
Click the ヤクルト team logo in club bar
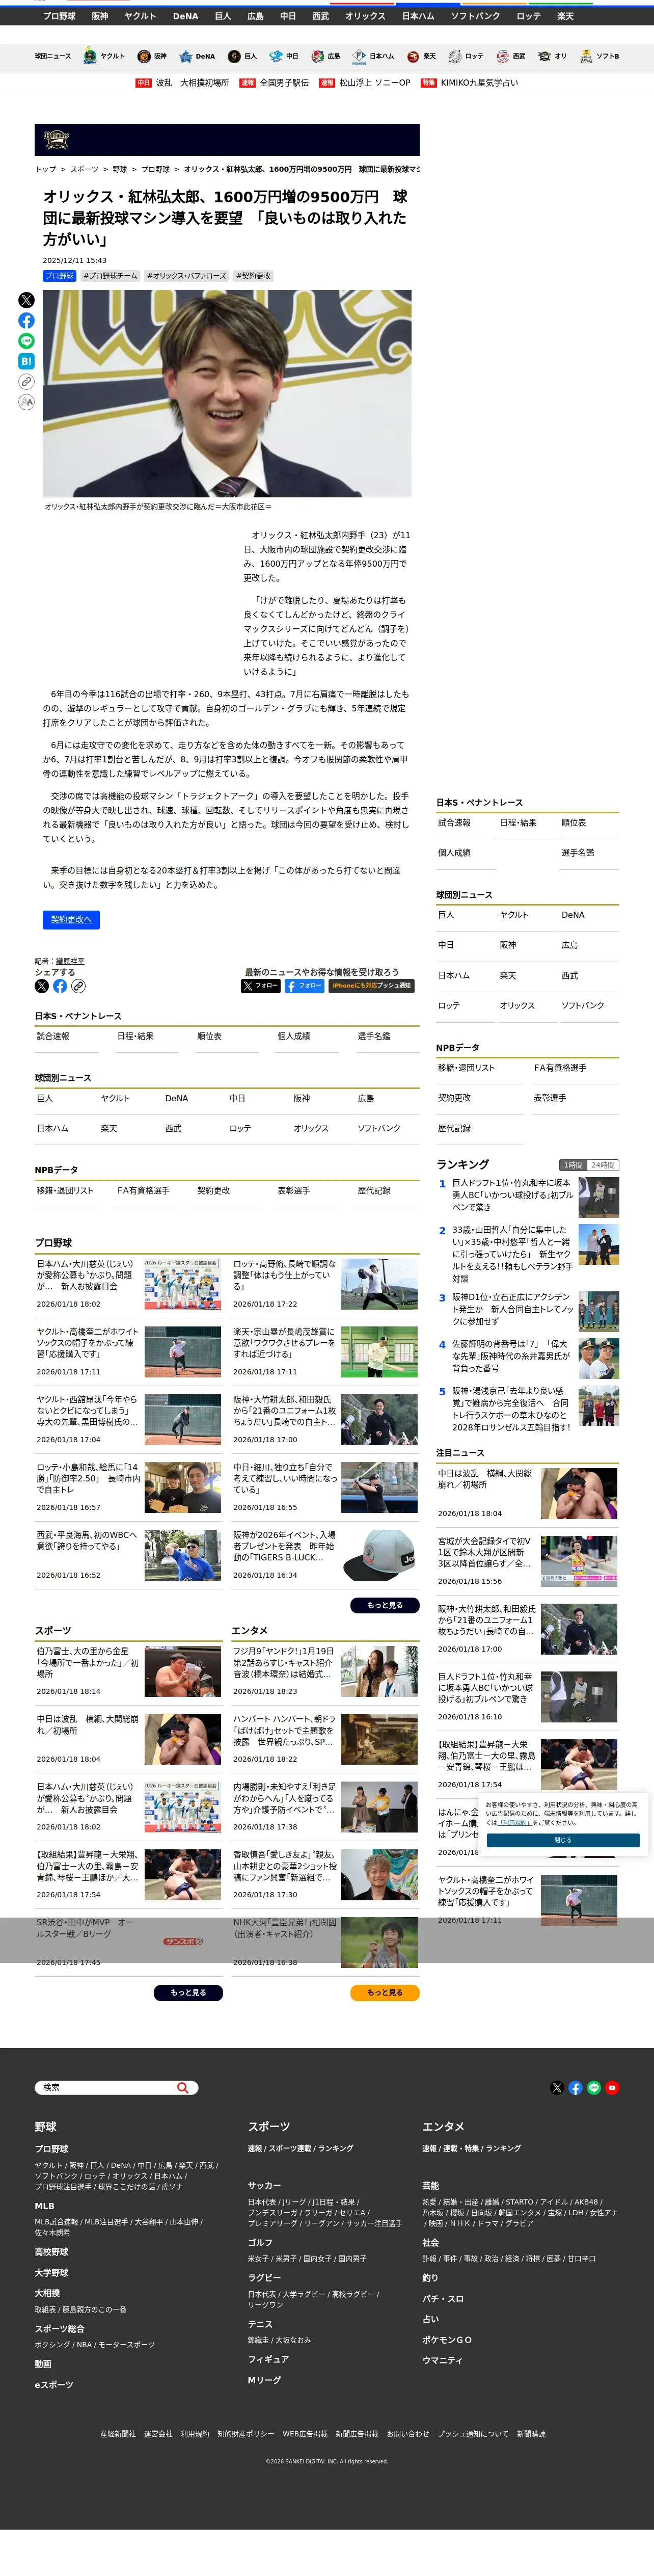coord(90,56)
